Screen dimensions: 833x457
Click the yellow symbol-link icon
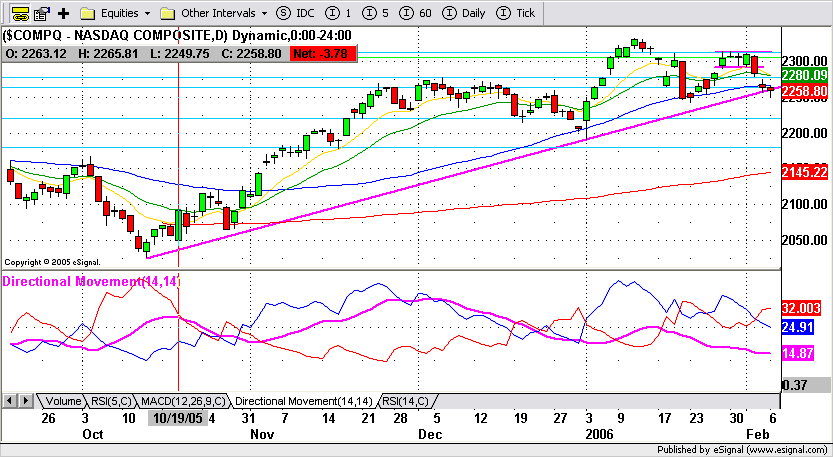click(20, 13)
